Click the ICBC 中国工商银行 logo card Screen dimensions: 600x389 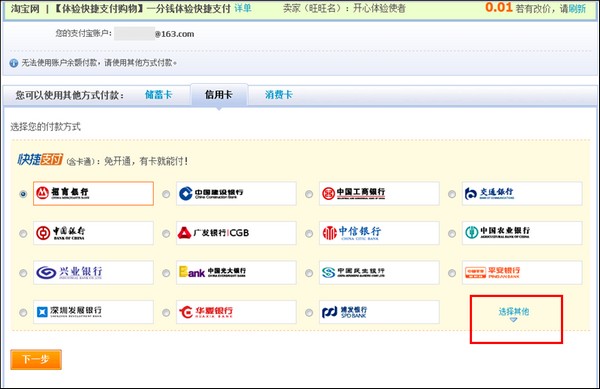coord(379,194)
